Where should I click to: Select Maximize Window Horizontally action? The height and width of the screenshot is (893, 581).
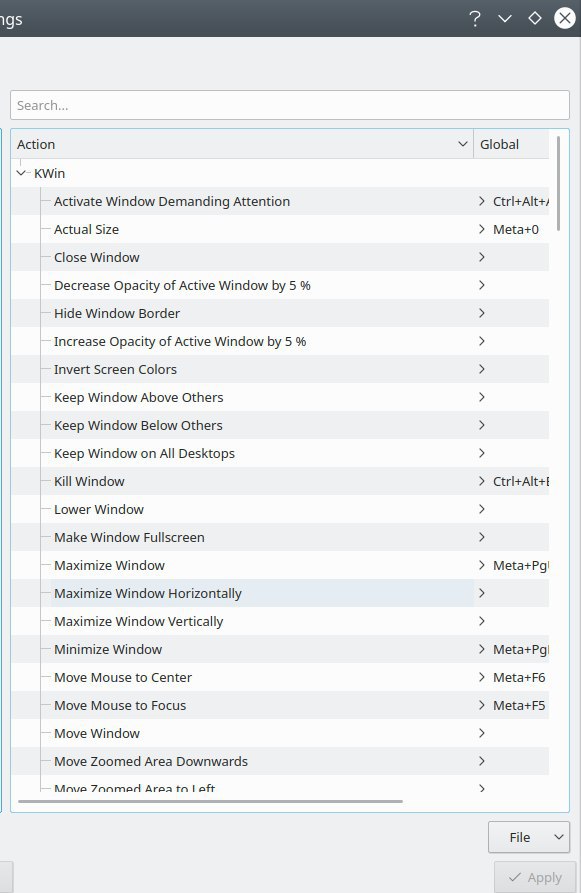(148, 593)
